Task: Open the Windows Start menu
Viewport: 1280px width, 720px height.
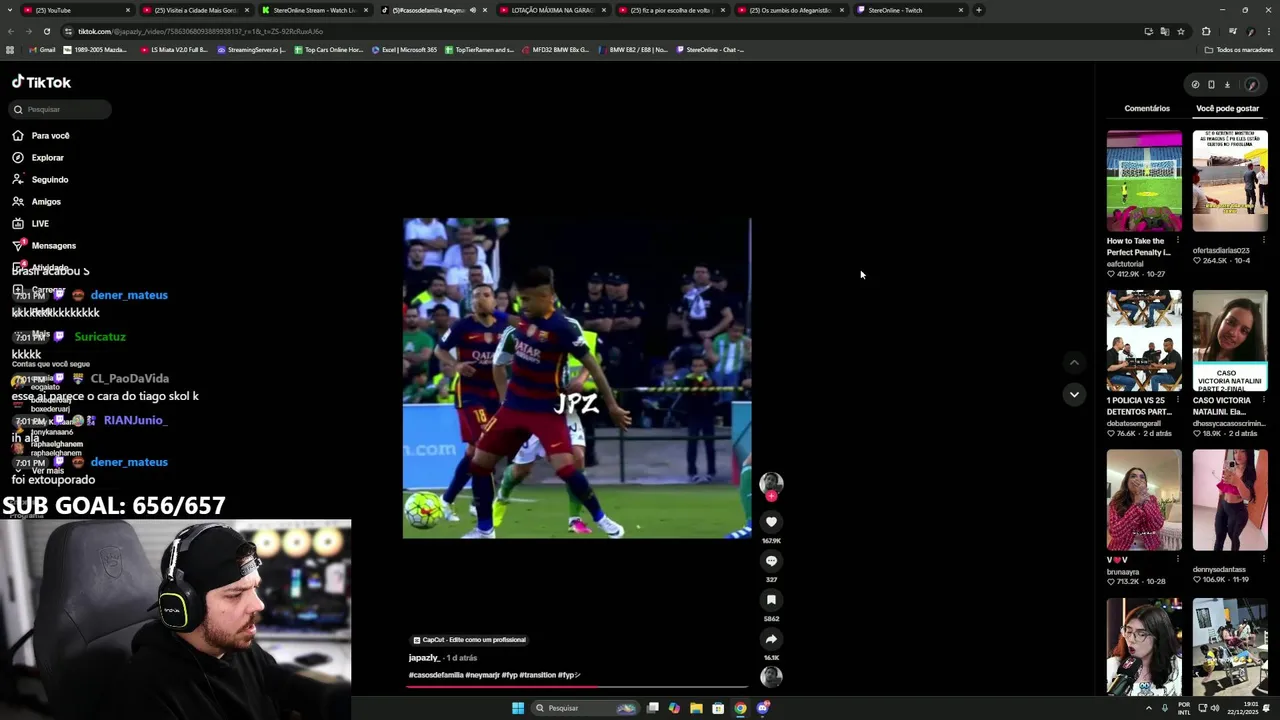Action: (x=518, y=708)
